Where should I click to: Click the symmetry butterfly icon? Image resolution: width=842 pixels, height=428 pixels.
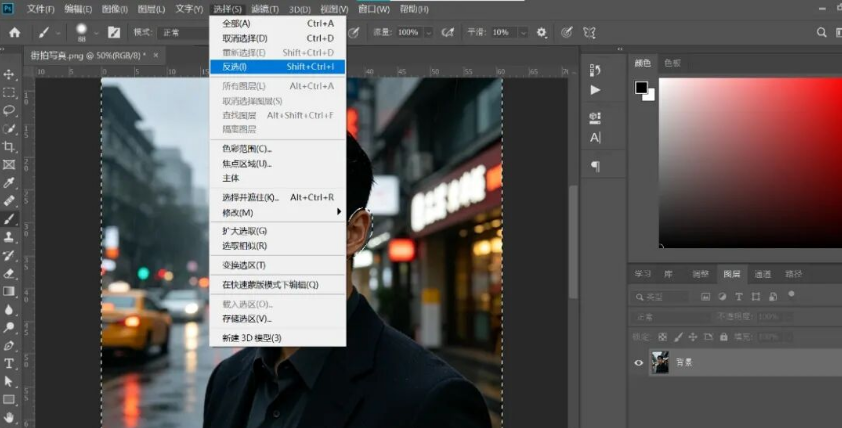pyautogui.click(x=589, y=32)
